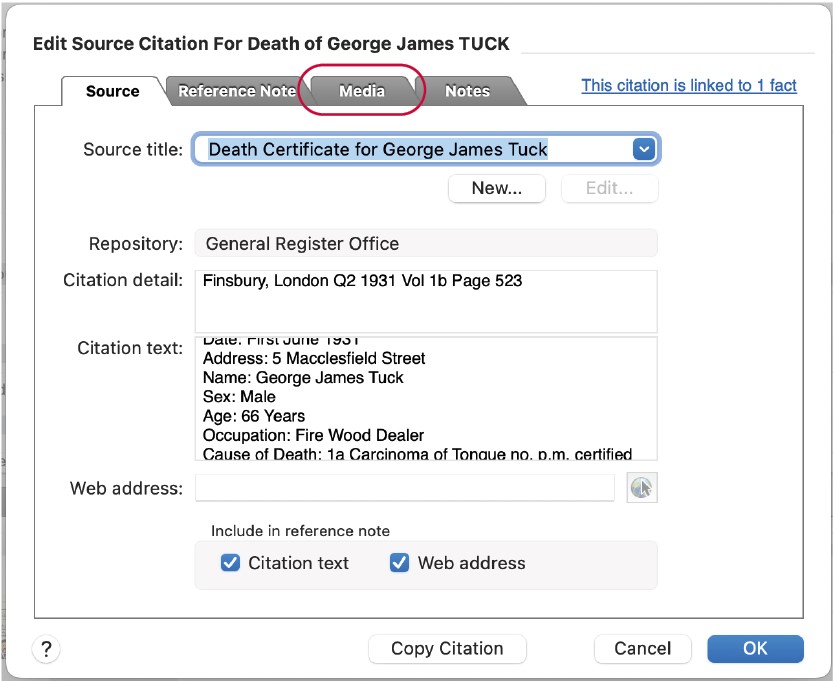
Task: Click the Citation detail text box
Action: pyautogui.click(x=425, y=300)
